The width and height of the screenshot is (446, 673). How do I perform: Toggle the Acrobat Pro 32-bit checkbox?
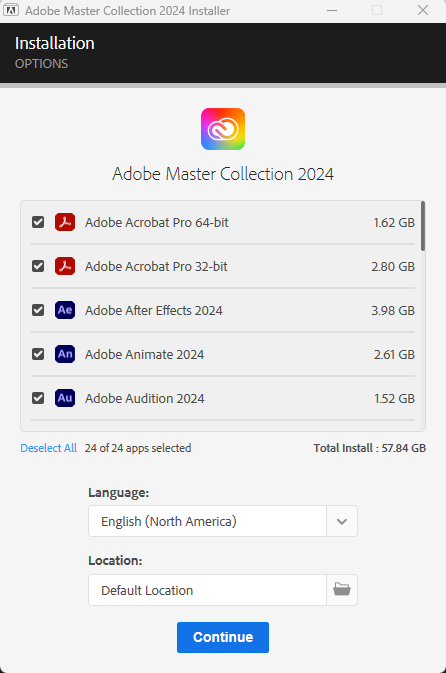(x=38, y=266)
